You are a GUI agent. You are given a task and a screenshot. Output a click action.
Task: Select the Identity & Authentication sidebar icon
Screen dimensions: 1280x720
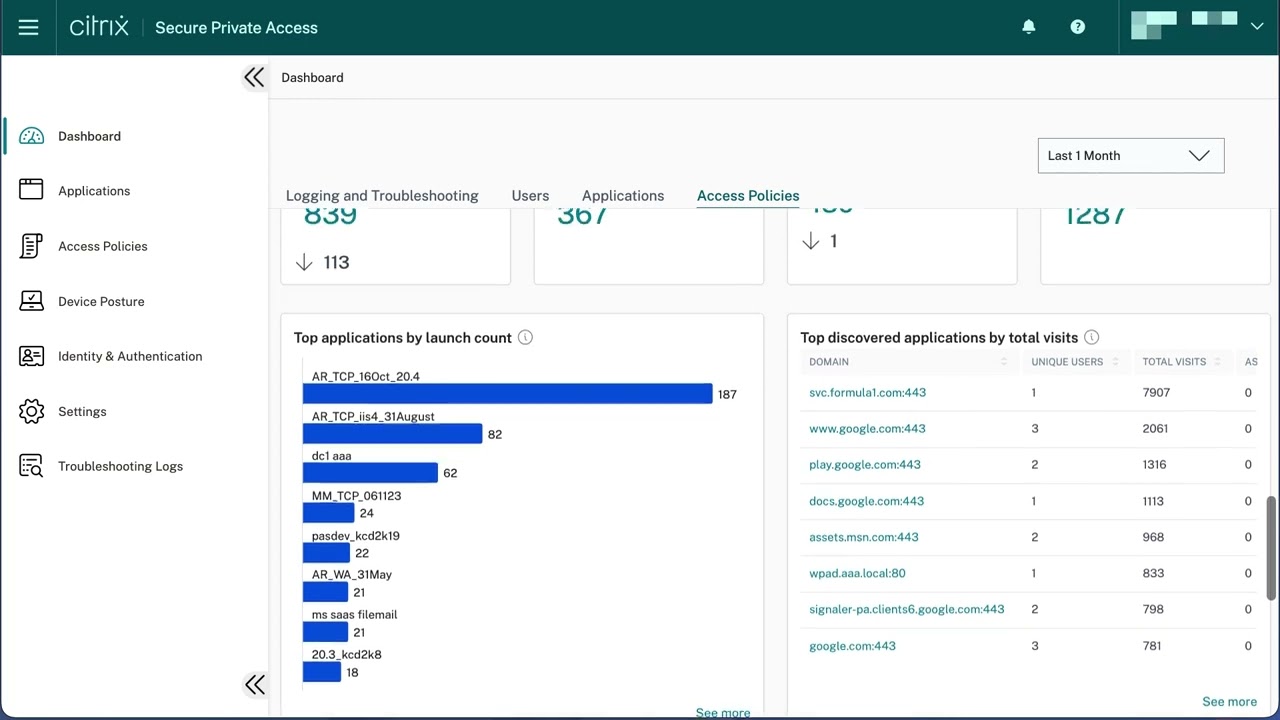point(30,356)
